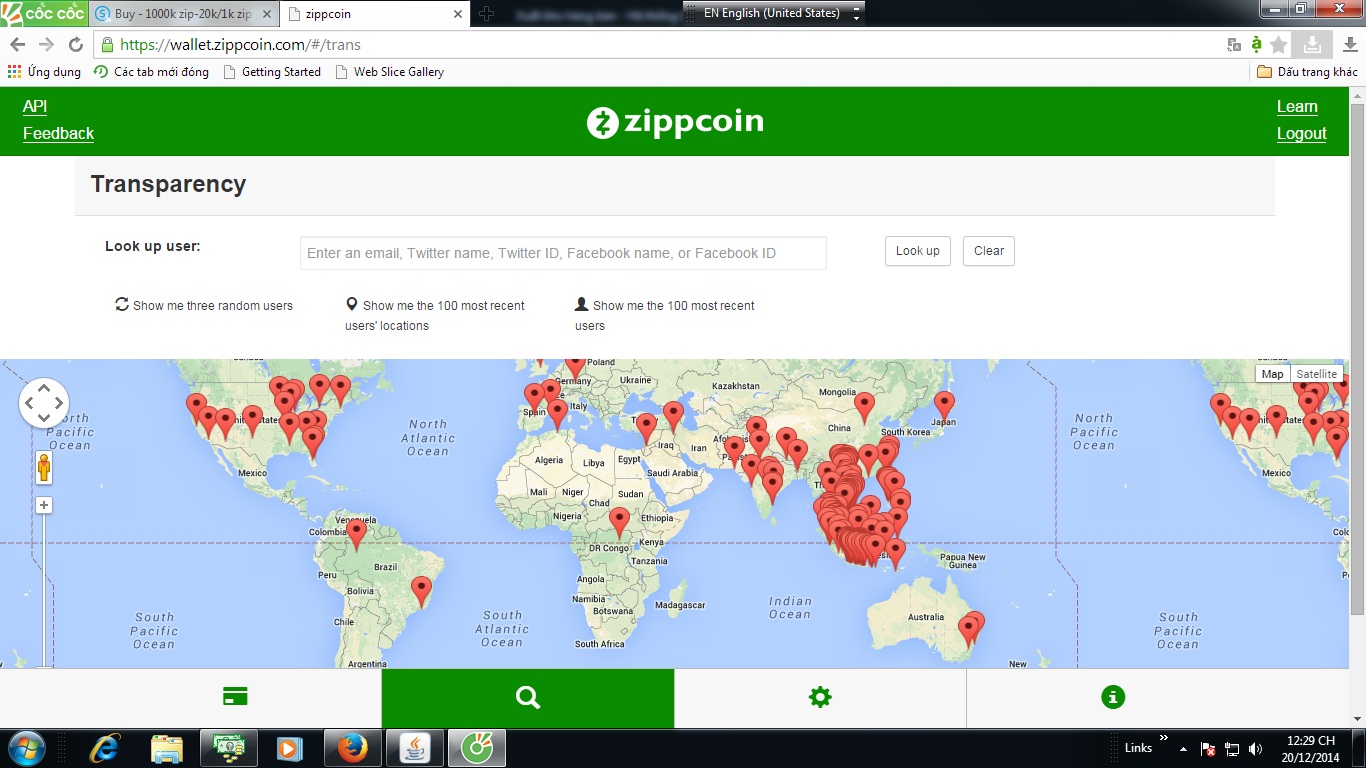Open 'Các tab mới đóng' recently closed tabs
The width and height of the screenshot is (1366, 768).
pyautogui.click(x=151, y=72)
